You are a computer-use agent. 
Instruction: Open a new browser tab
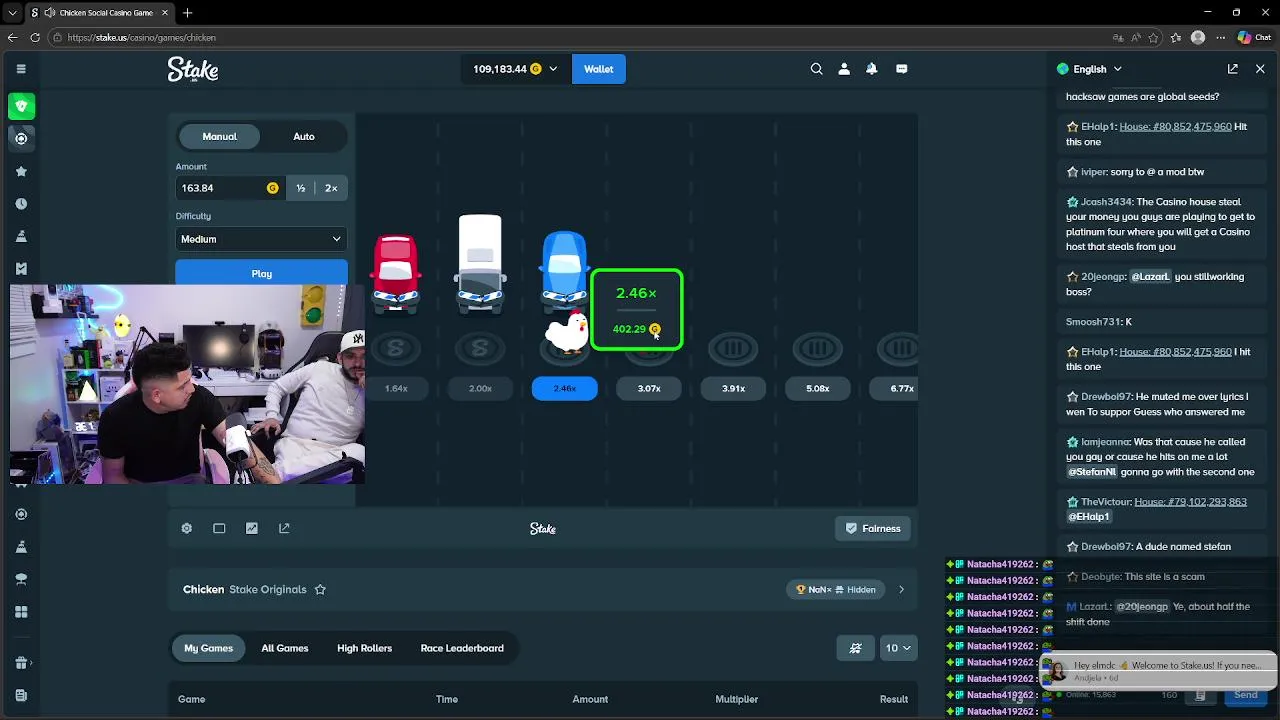[x=187, y=13]
